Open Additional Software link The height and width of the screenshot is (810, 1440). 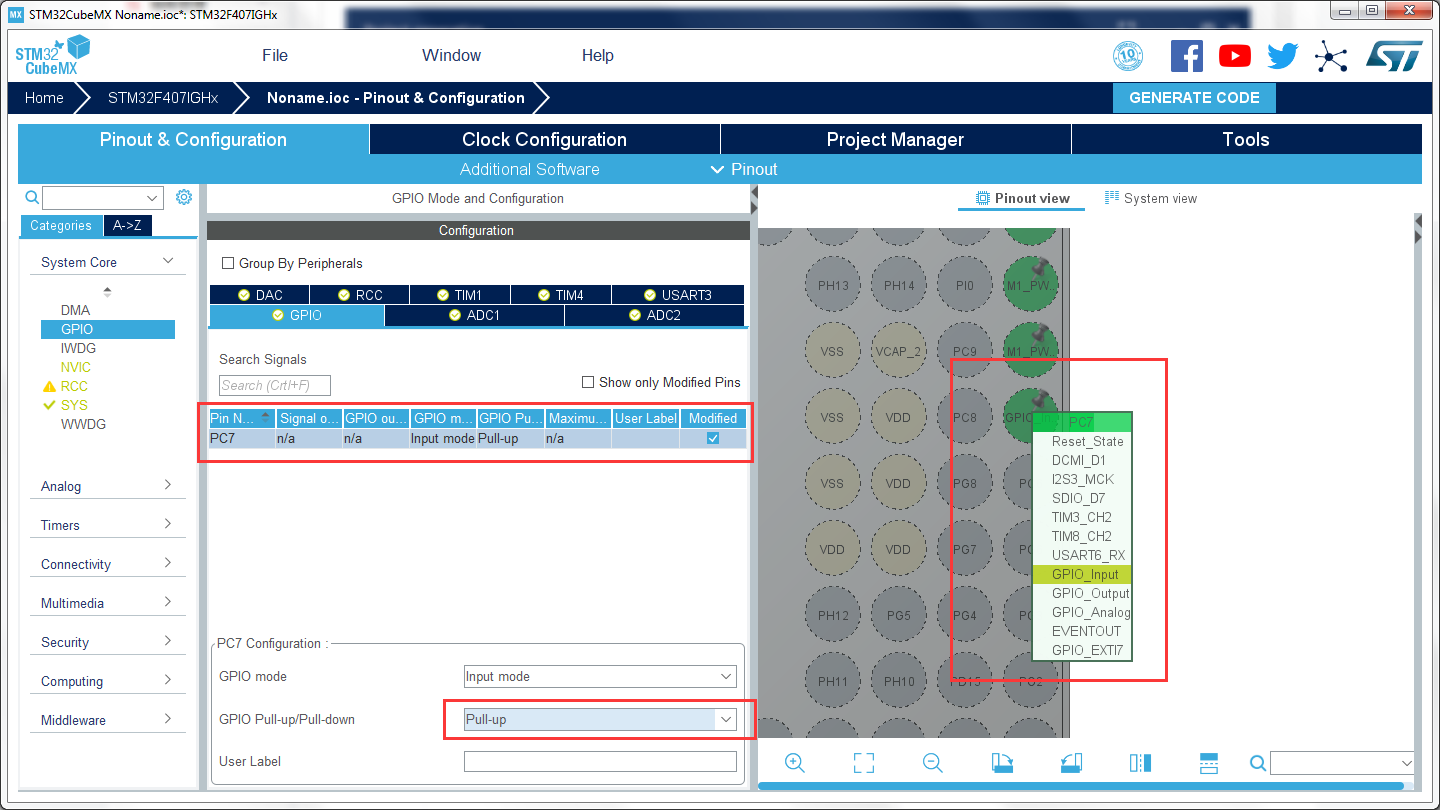coord(529,169)
